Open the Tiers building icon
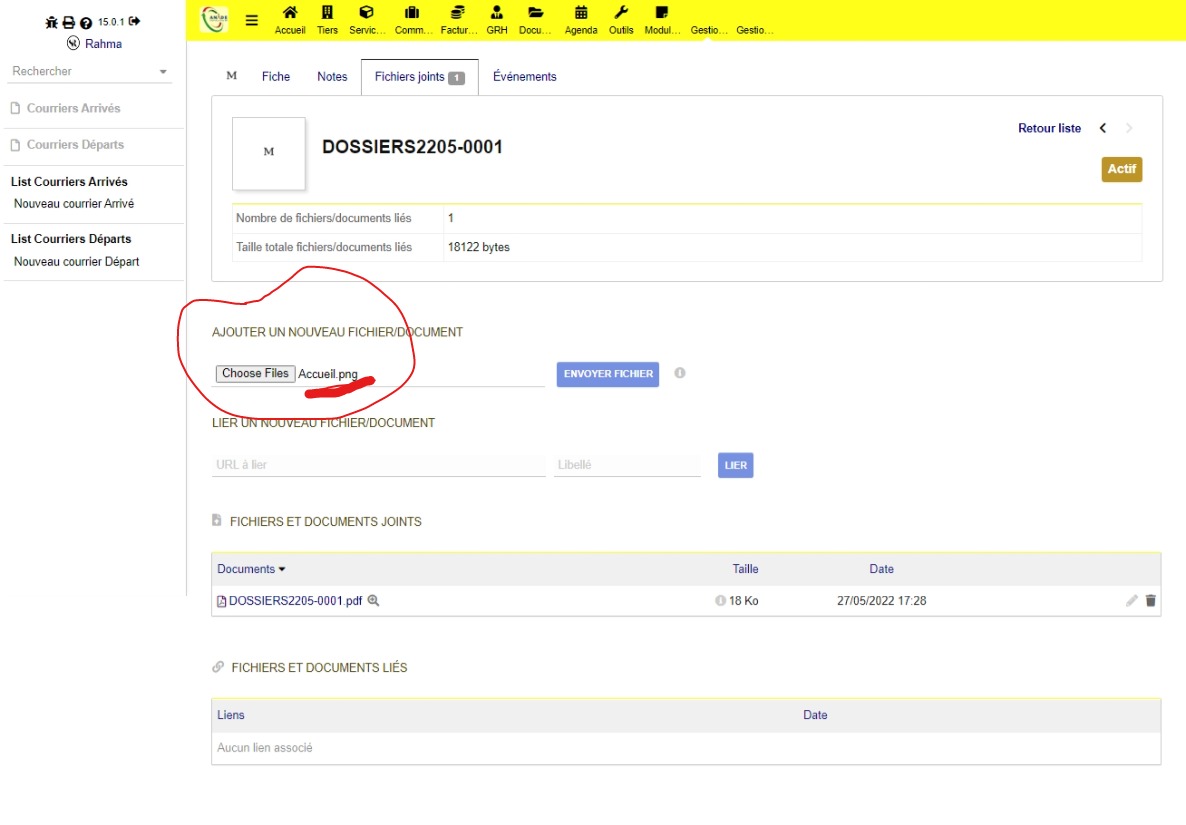Viewport: 1186px width, 825px height. click(x=328, y=12)
